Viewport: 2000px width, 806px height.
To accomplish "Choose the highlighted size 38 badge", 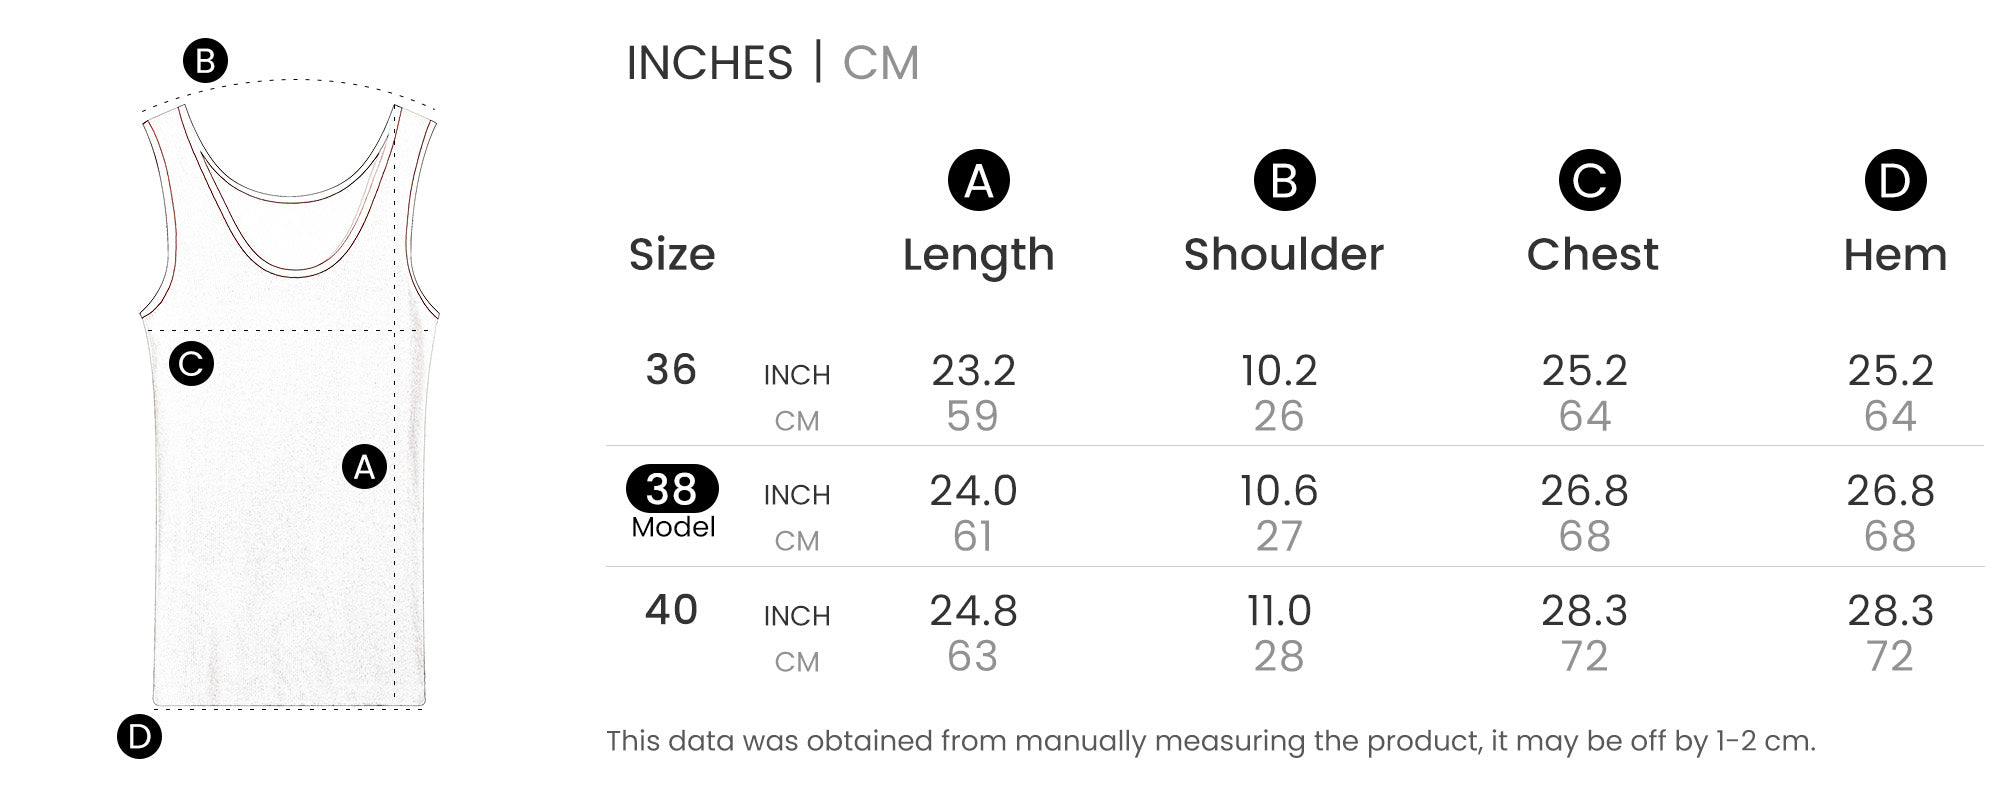I will click(672, 489).
